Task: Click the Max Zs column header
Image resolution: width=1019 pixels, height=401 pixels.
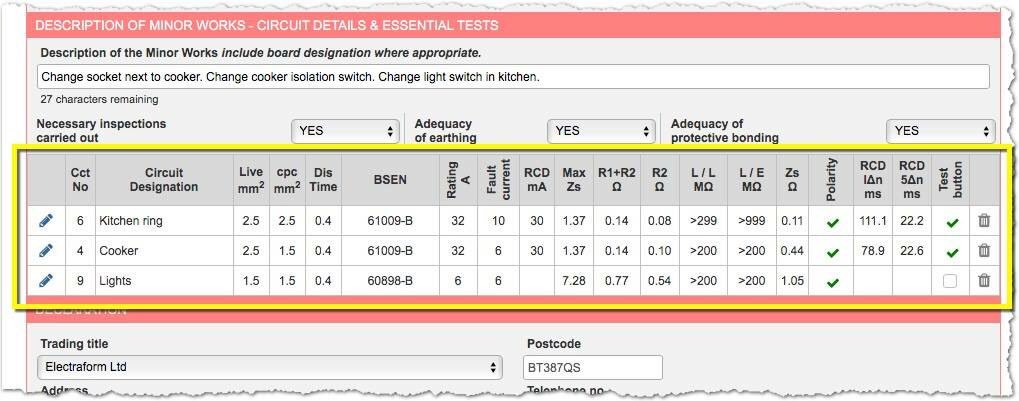Action: (x=574, y=180)
